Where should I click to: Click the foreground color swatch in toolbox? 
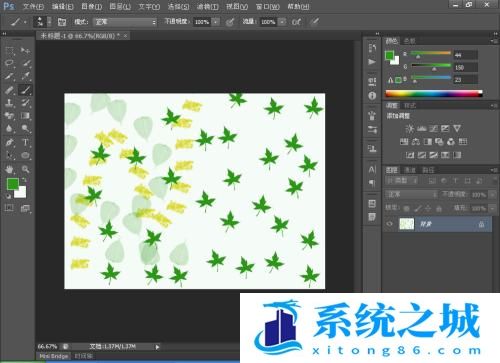12,183
